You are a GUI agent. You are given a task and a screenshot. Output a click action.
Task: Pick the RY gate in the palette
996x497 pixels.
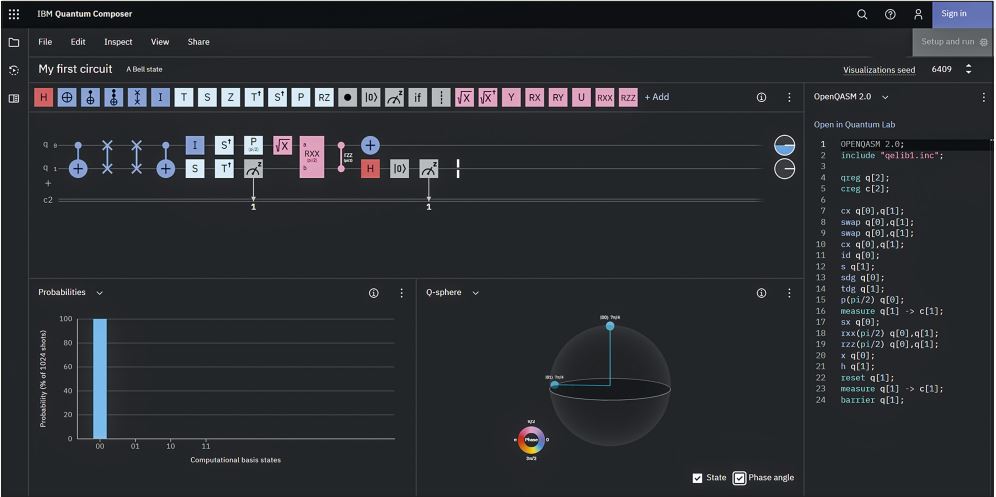(x=558, y=97)
